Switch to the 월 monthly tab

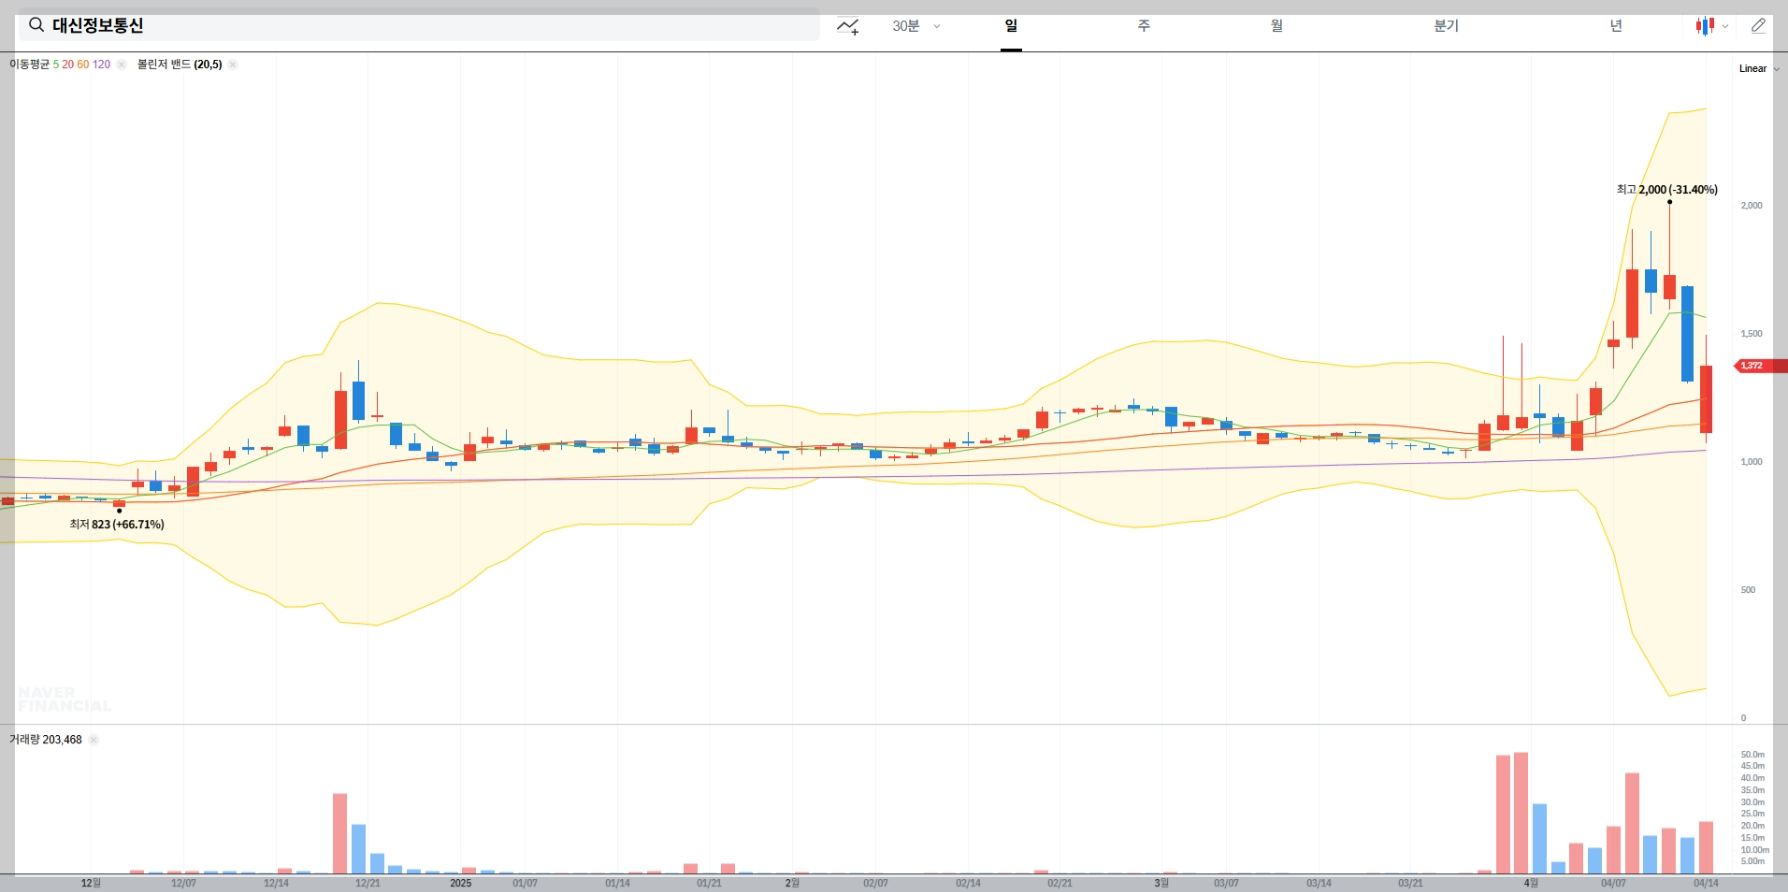coord(1277,26)
